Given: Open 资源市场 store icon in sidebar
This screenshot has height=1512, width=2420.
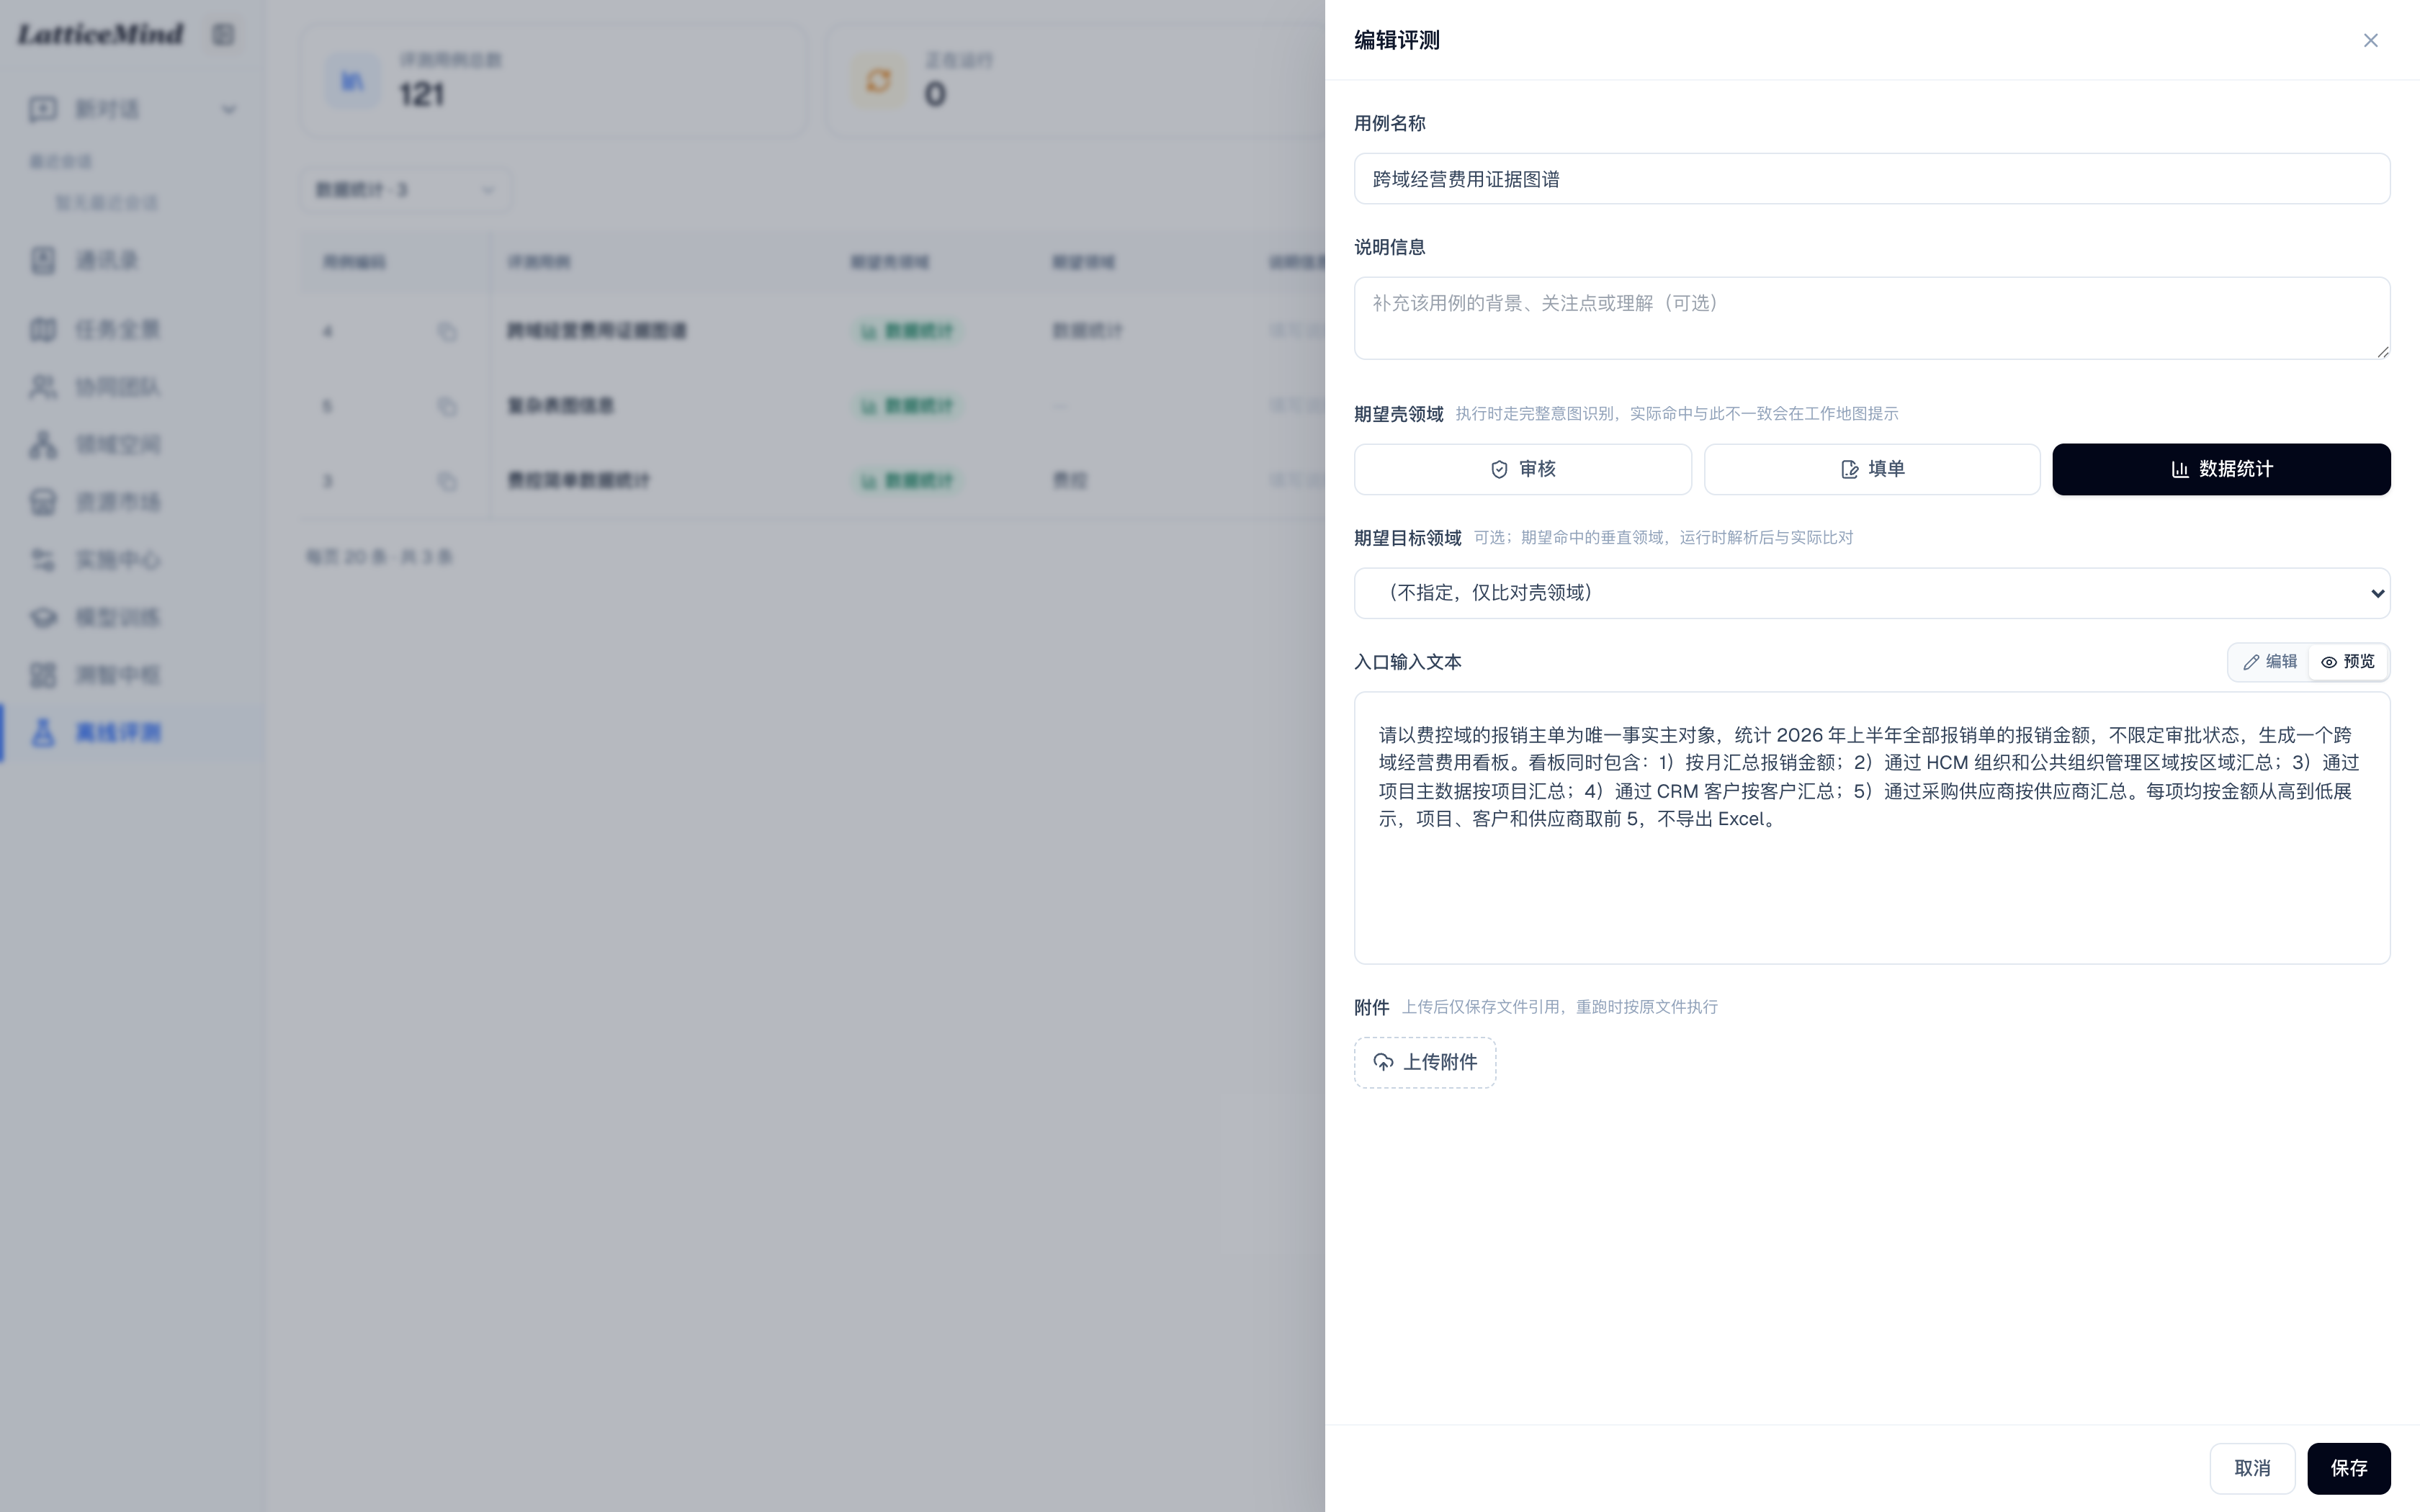Looking at the screenshot, I should [43, 502].
